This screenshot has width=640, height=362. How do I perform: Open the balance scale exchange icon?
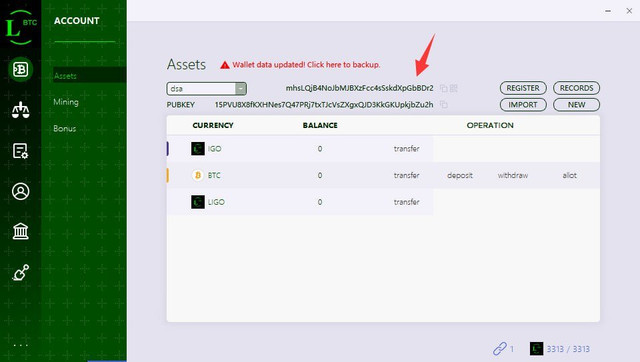click(20, 110)
